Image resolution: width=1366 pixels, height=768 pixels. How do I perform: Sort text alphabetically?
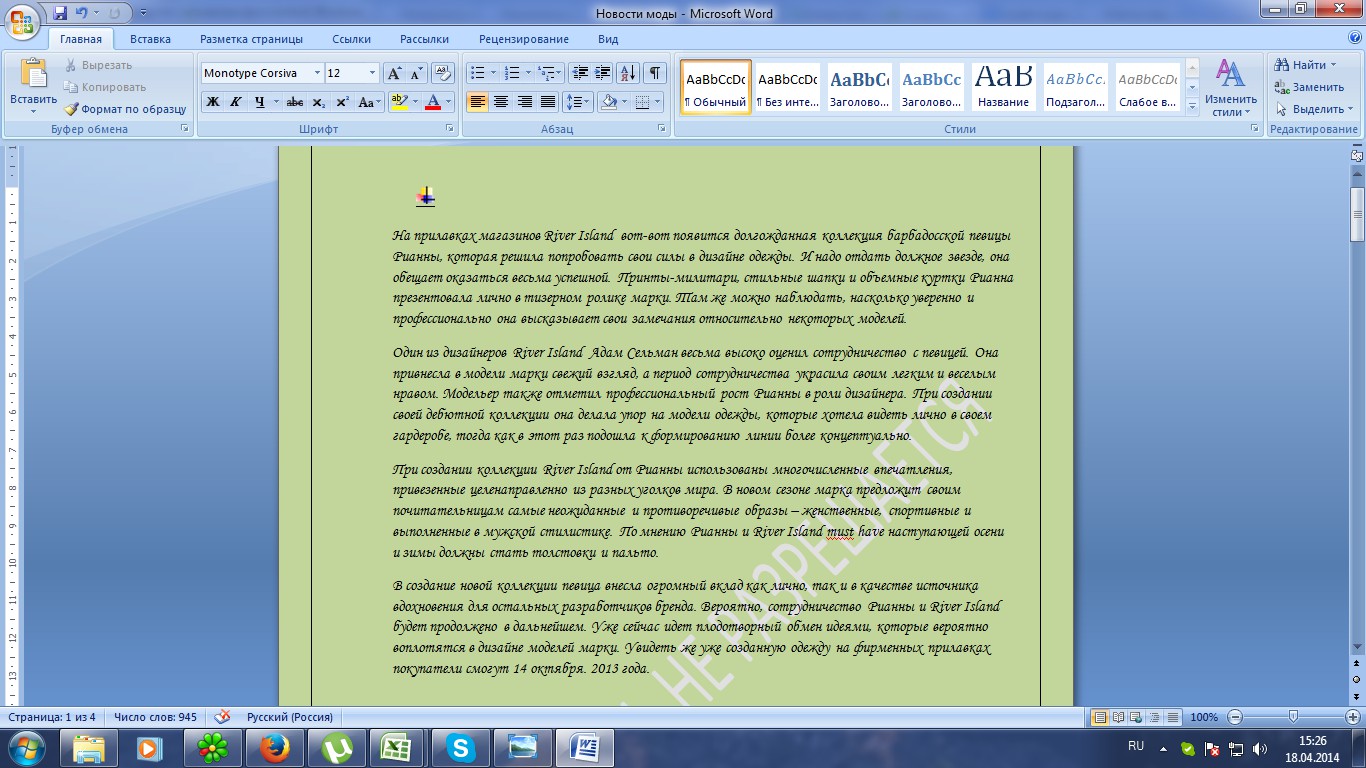tap(628, 73)
